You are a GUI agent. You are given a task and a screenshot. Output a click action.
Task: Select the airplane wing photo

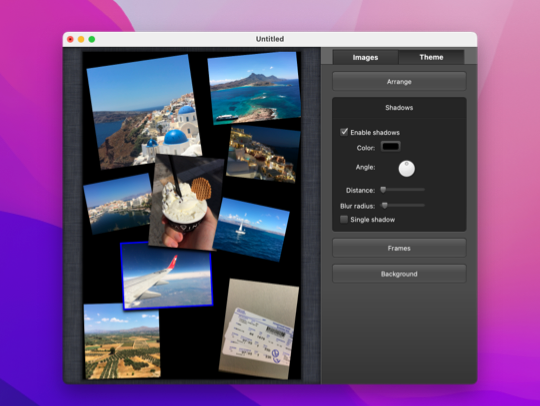point(167,275)
